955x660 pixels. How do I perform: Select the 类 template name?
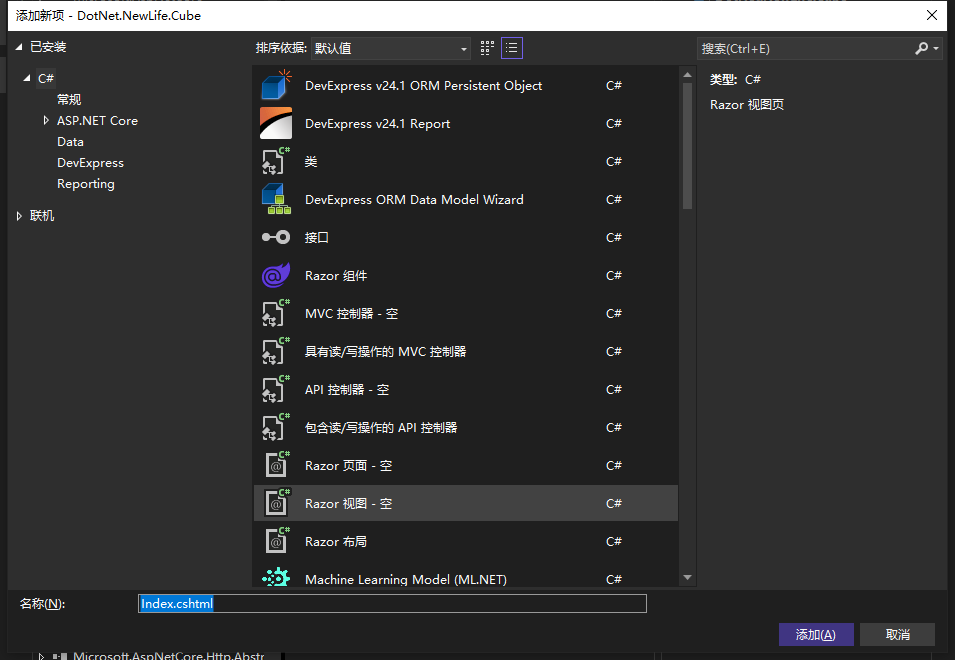[311, 161]
